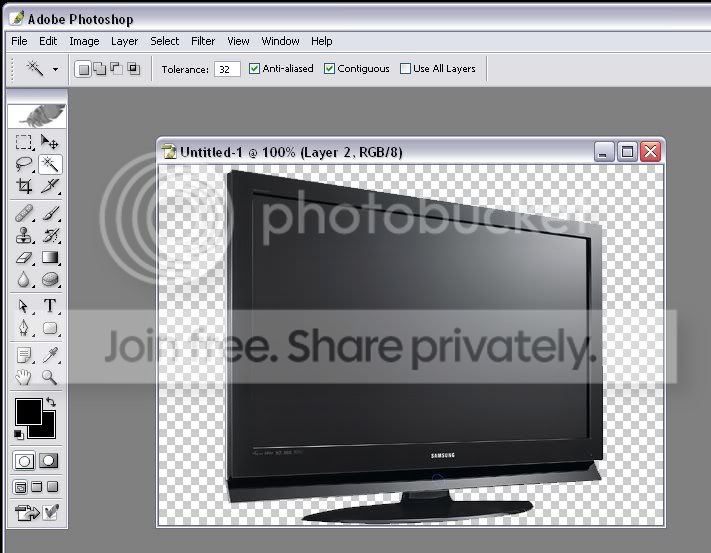Open the Select menu
The height and width of the screenshot is (553, 711).
[164, 41]
